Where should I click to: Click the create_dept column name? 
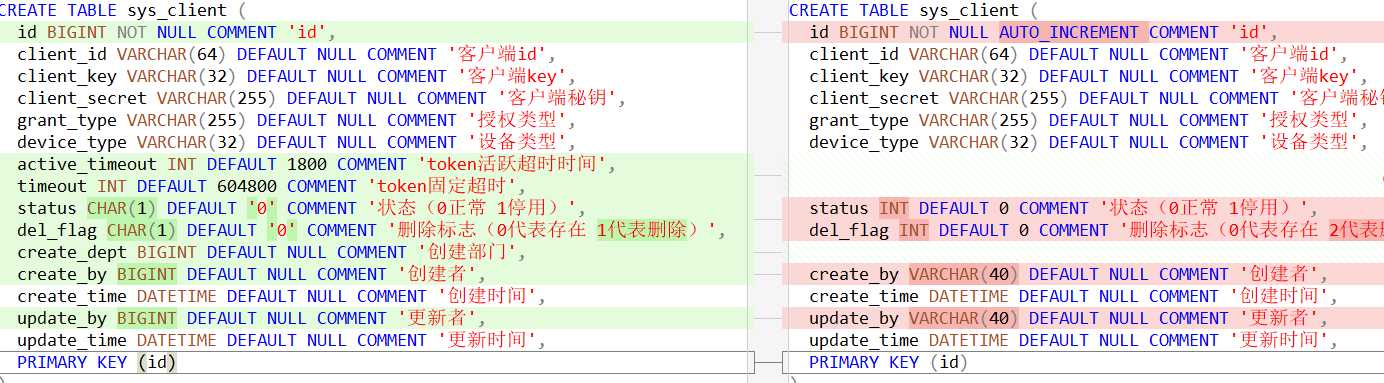72,252
